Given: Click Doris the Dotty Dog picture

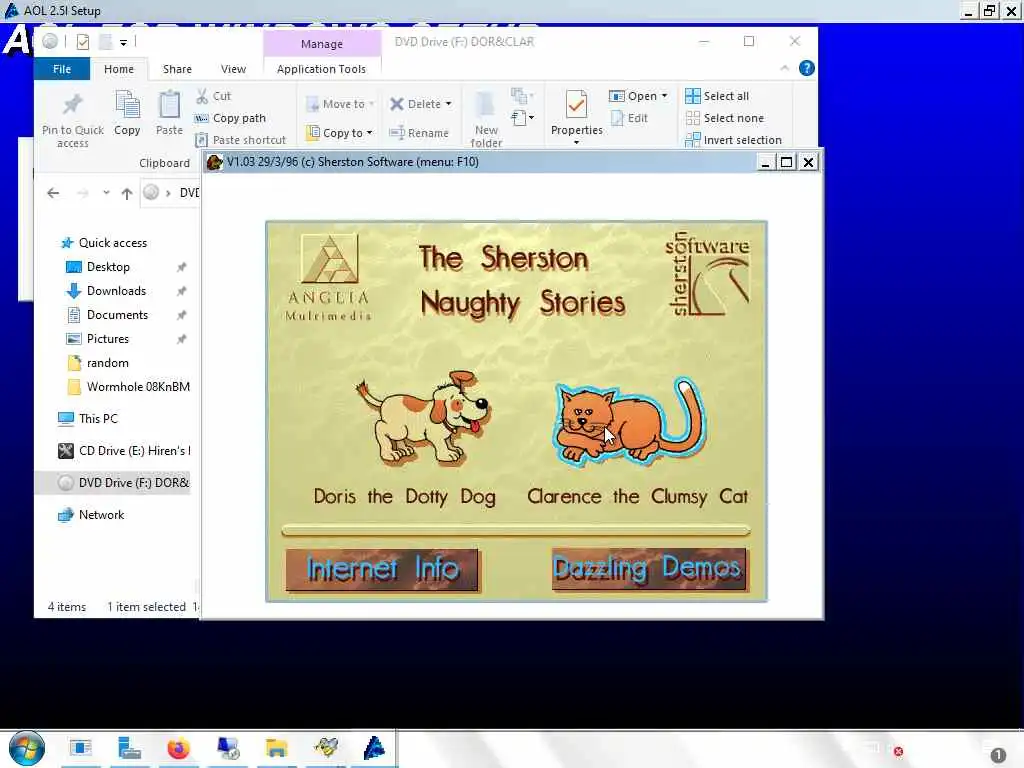Looking at the screenshot, I should tap(423, 418).
